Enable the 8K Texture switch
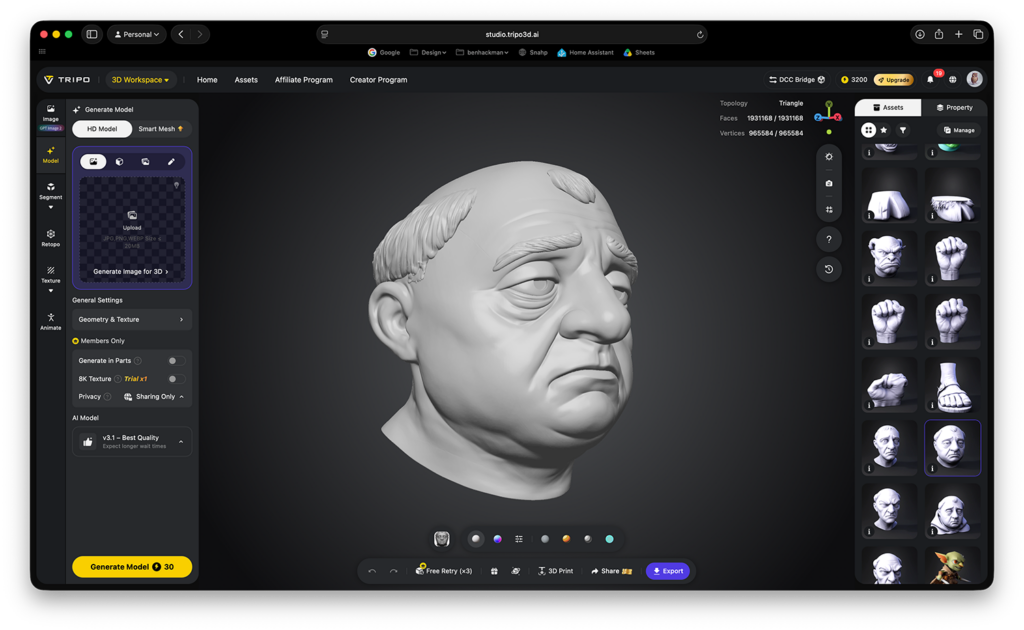The width and height of the screenshot is (1024, 630). click(176, 379)
